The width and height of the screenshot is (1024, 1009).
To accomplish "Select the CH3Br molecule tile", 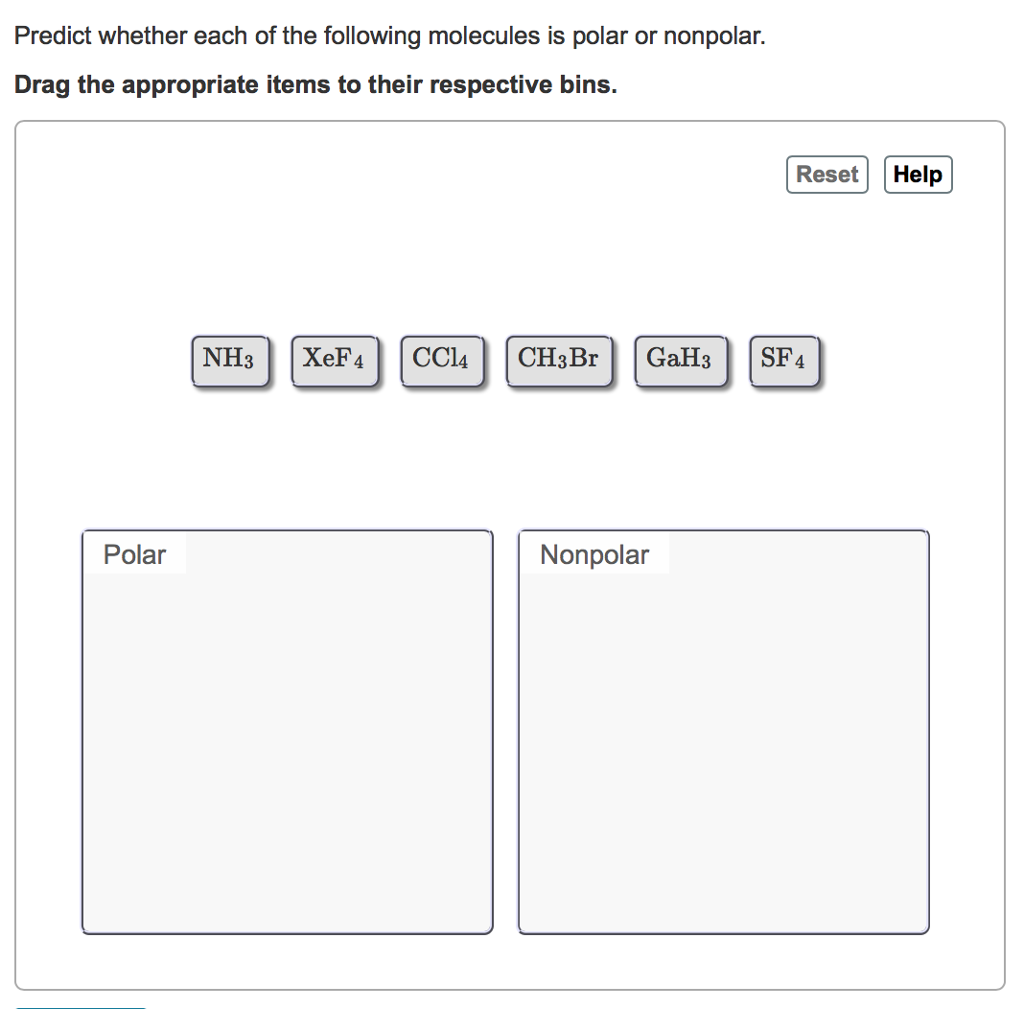I will 560,360.
